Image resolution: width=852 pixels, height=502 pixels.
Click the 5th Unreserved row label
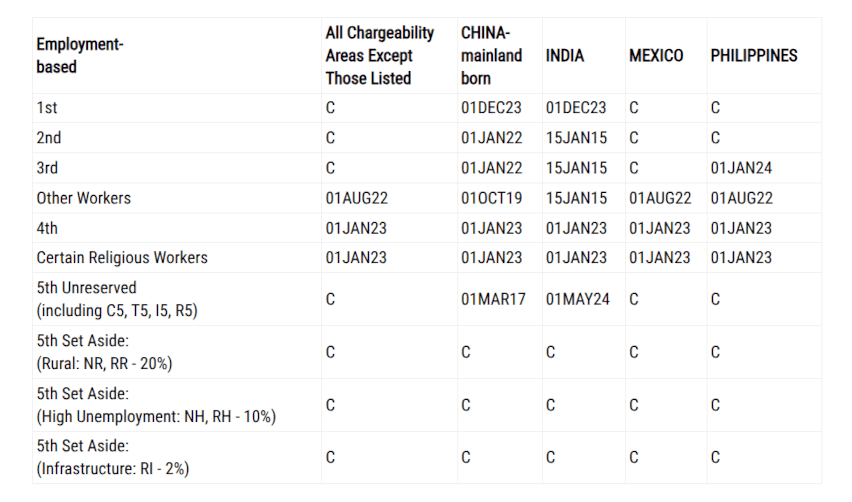tap(117, 299)
